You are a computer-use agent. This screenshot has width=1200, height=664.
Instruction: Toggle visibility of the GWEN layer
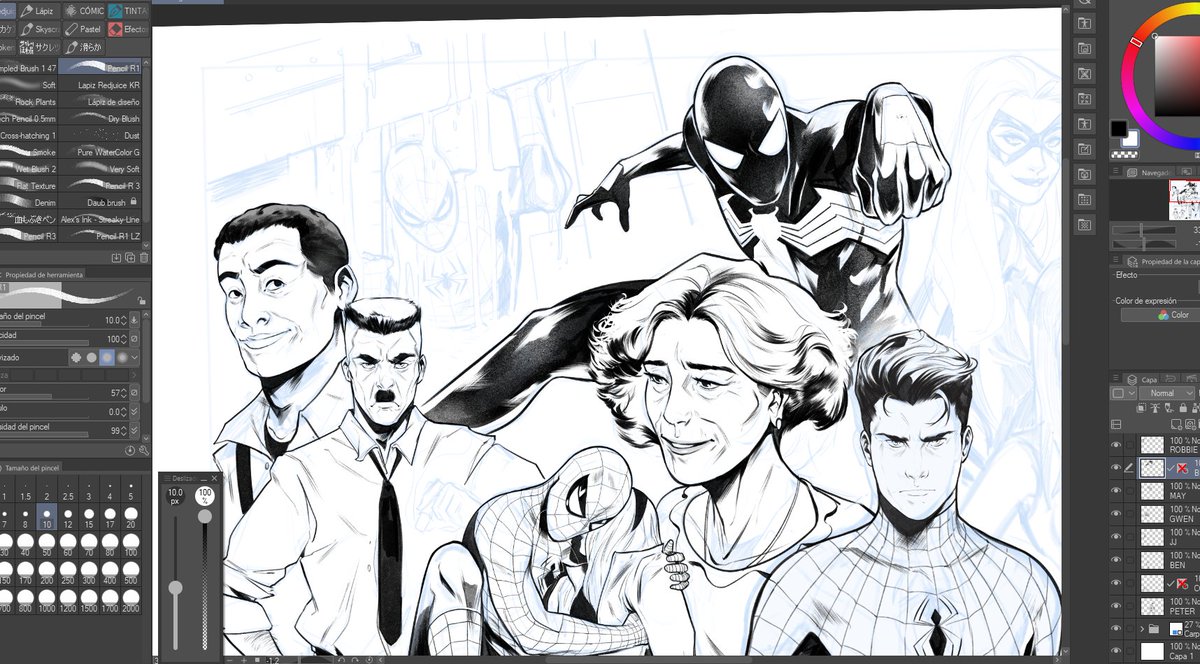pyautogui.click(x=1116, y=513)
